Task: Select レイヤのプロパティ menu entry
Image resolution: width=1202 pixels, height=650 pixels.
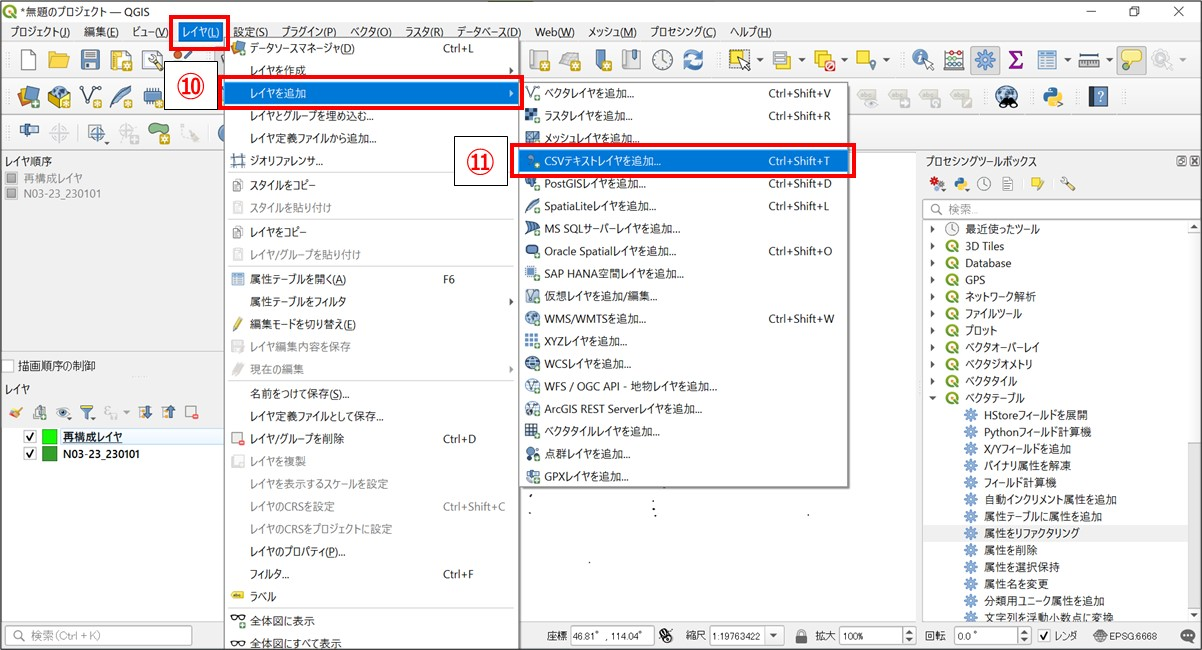Action: [372, 552]
